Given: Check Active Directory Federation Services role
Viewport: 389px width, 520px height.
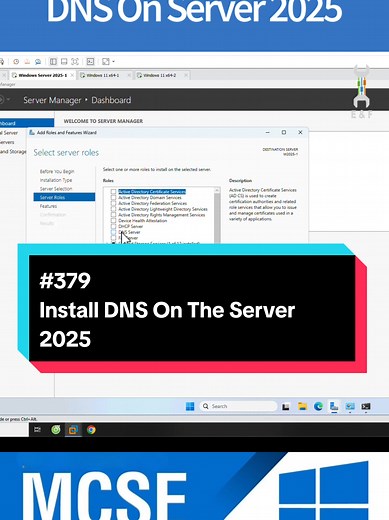Looking at the screenshot, I should (113, 203).
